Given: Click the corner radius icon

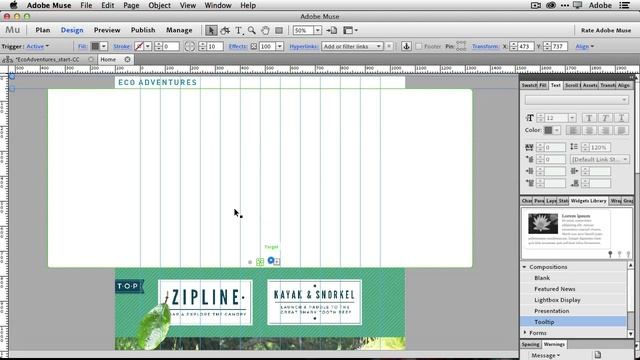Looking at the screenshot, I should coord(189,46).
